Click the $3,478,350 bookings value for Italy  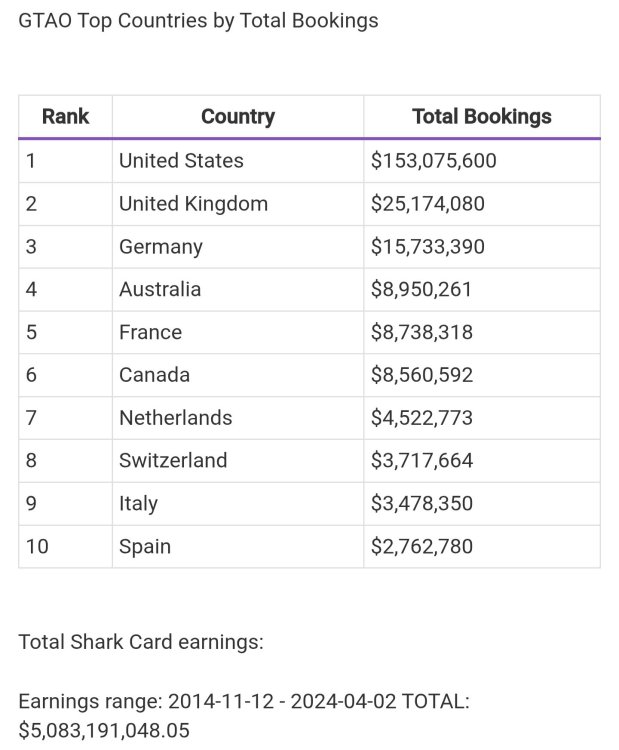[x=421, y=504]
